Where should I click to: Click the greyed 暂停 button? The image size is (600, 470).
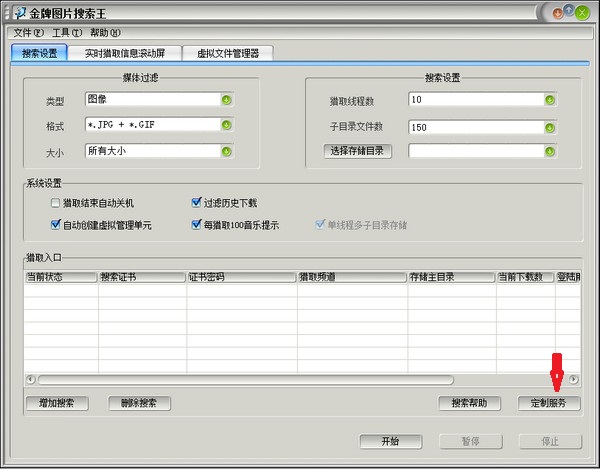click(x=471, y=441)
